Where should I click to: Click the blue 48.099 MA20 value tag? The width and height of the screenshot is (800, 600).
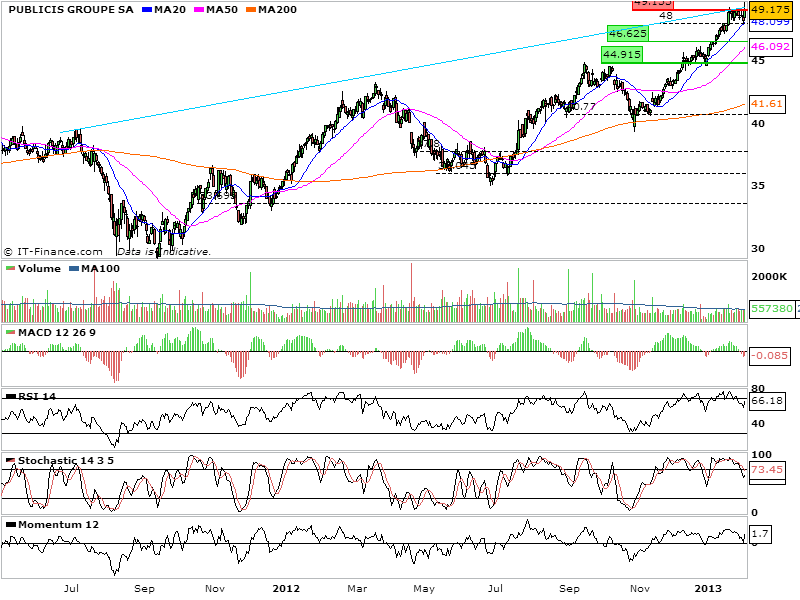pos(770,22)
